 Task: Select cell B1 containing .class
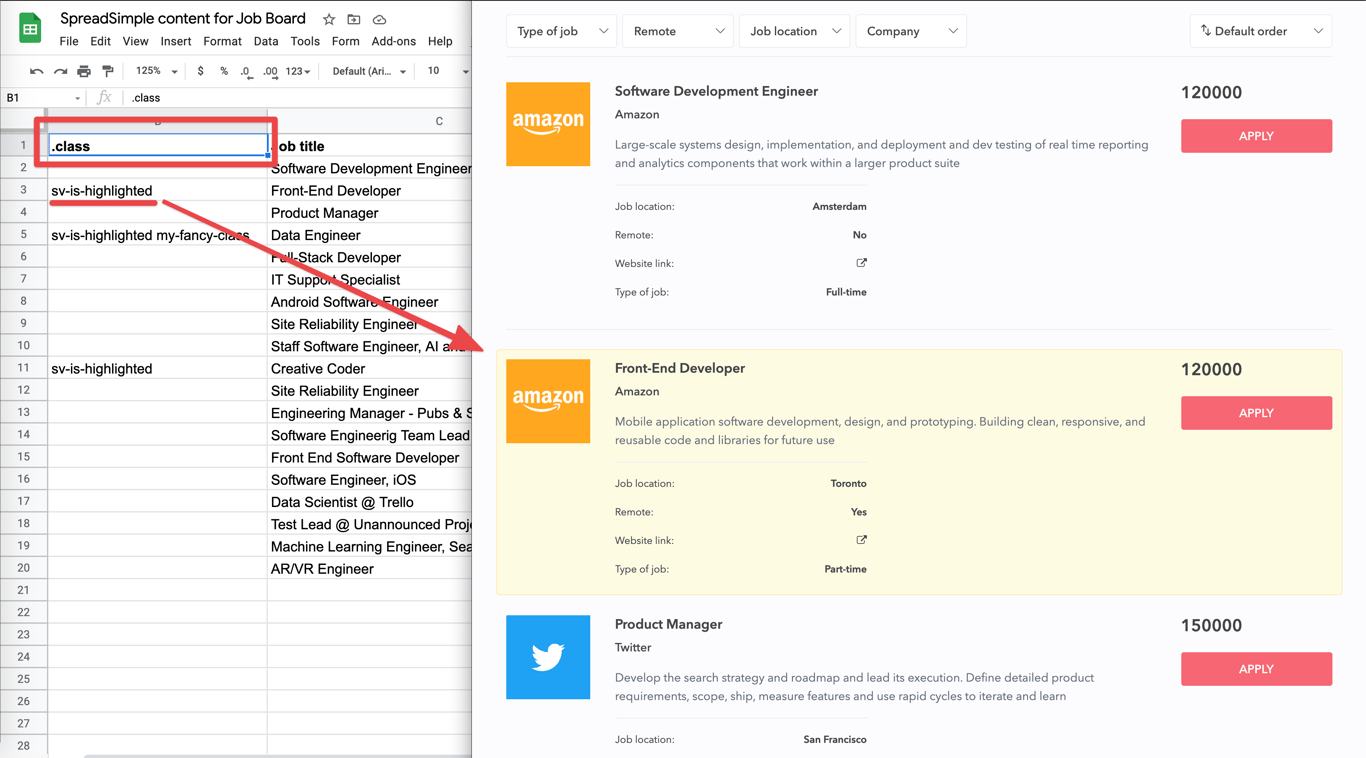pyautogui.click(x=158, y=146)
